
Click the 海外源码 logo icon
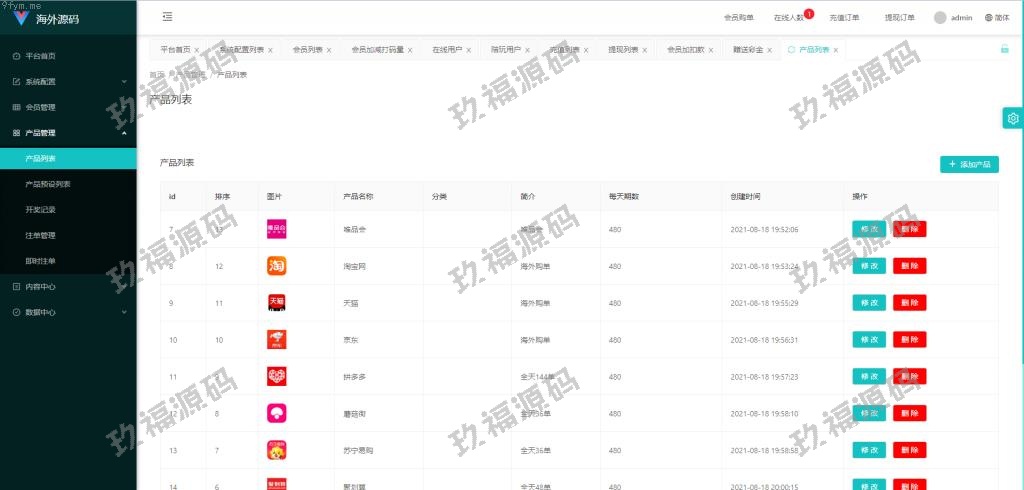21,18
